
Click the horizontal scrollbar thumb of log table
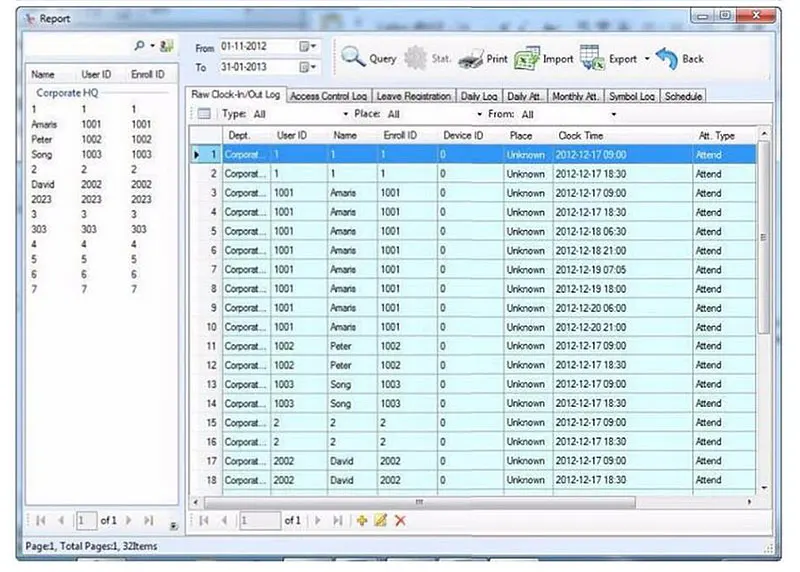420,502
